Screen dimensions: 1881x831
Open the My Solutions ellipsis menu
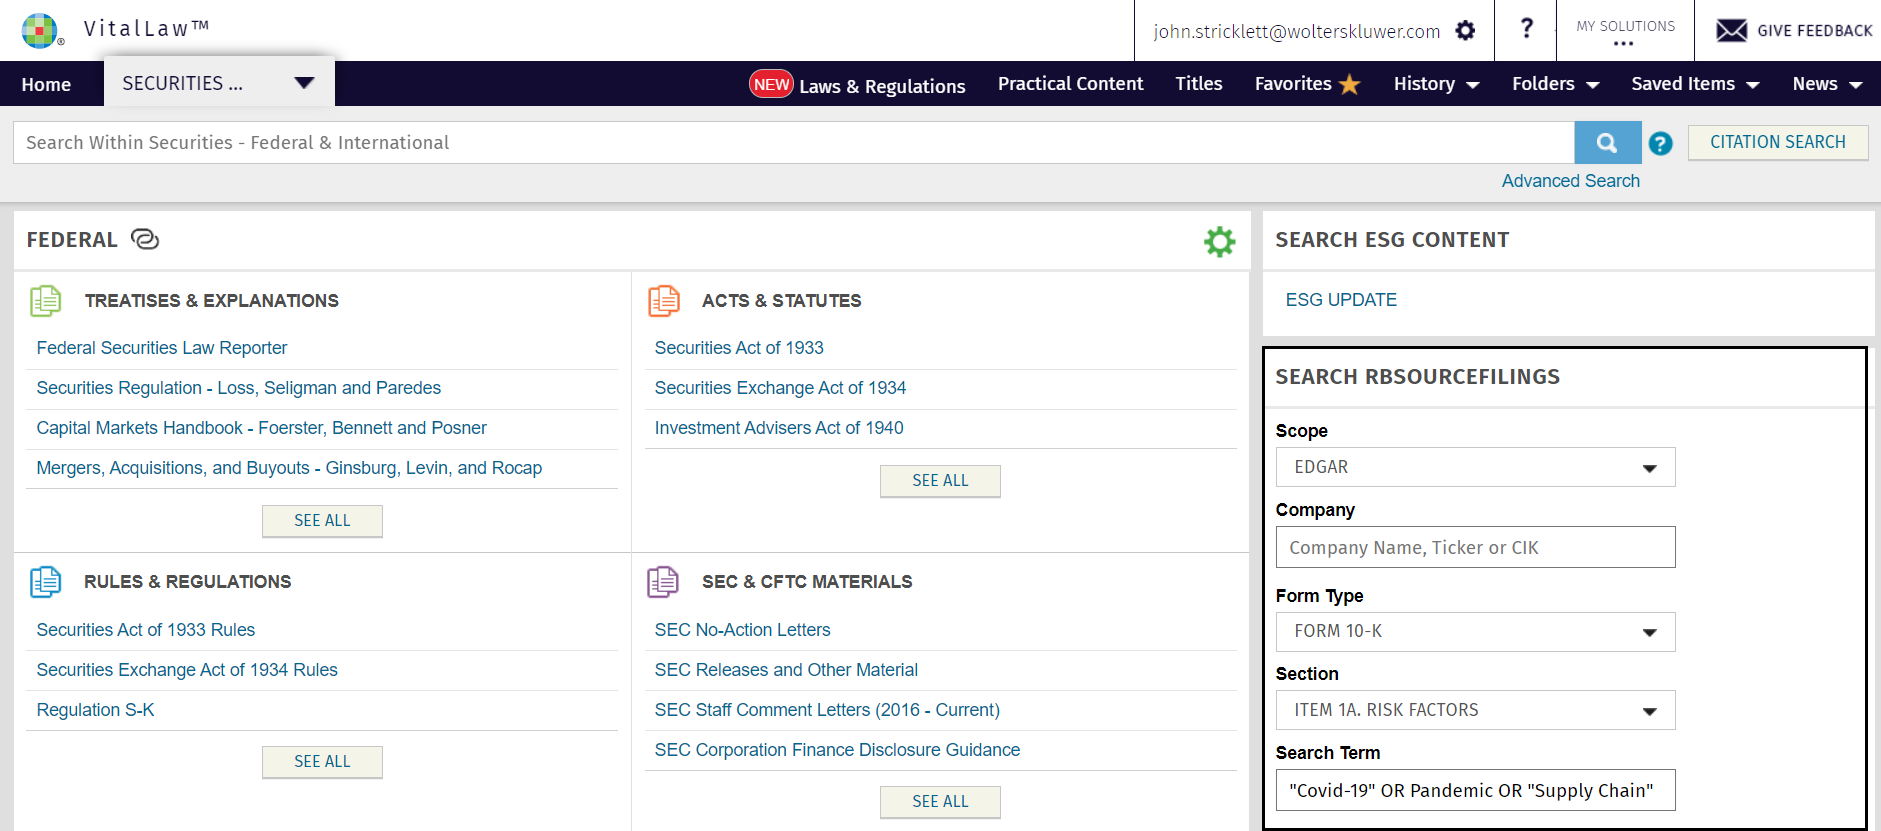(1624, 43)
